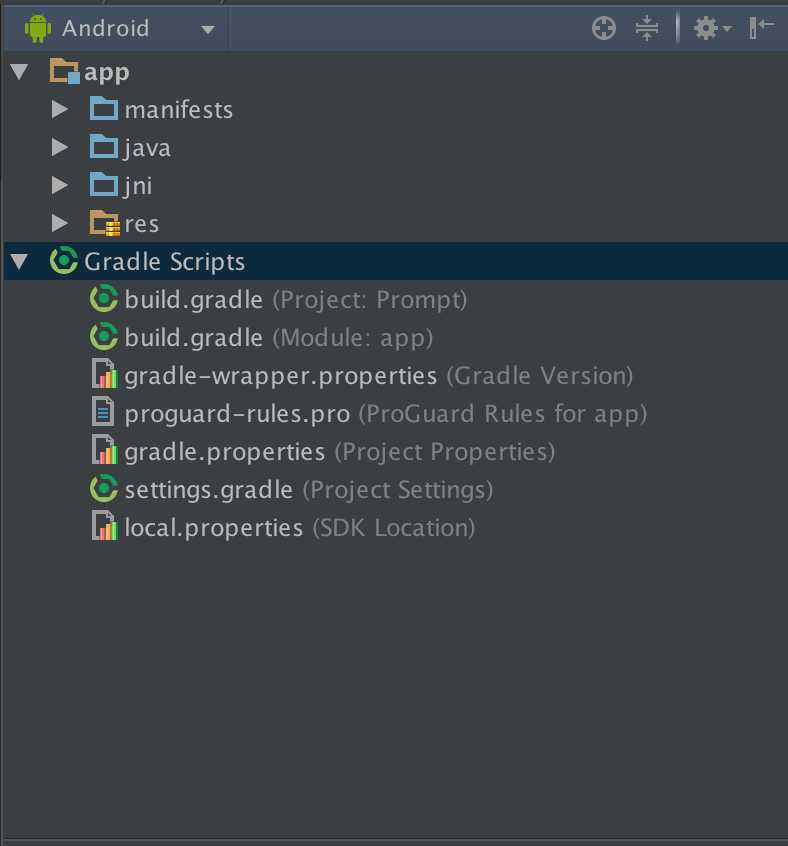
Task: Open the gear settings menu
Action: pyautogui.click(x=711, y=28)
